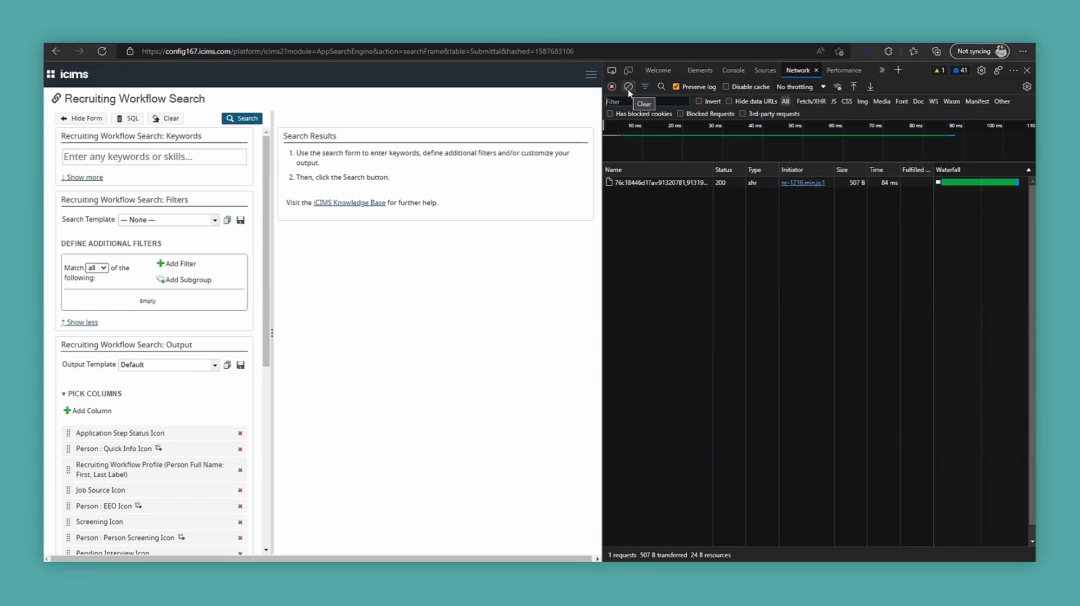Viewport: 1080px width, 606px height.
Task: Save the Output Template disk icon
Action: pyautogui.click(x=240, y=365)
